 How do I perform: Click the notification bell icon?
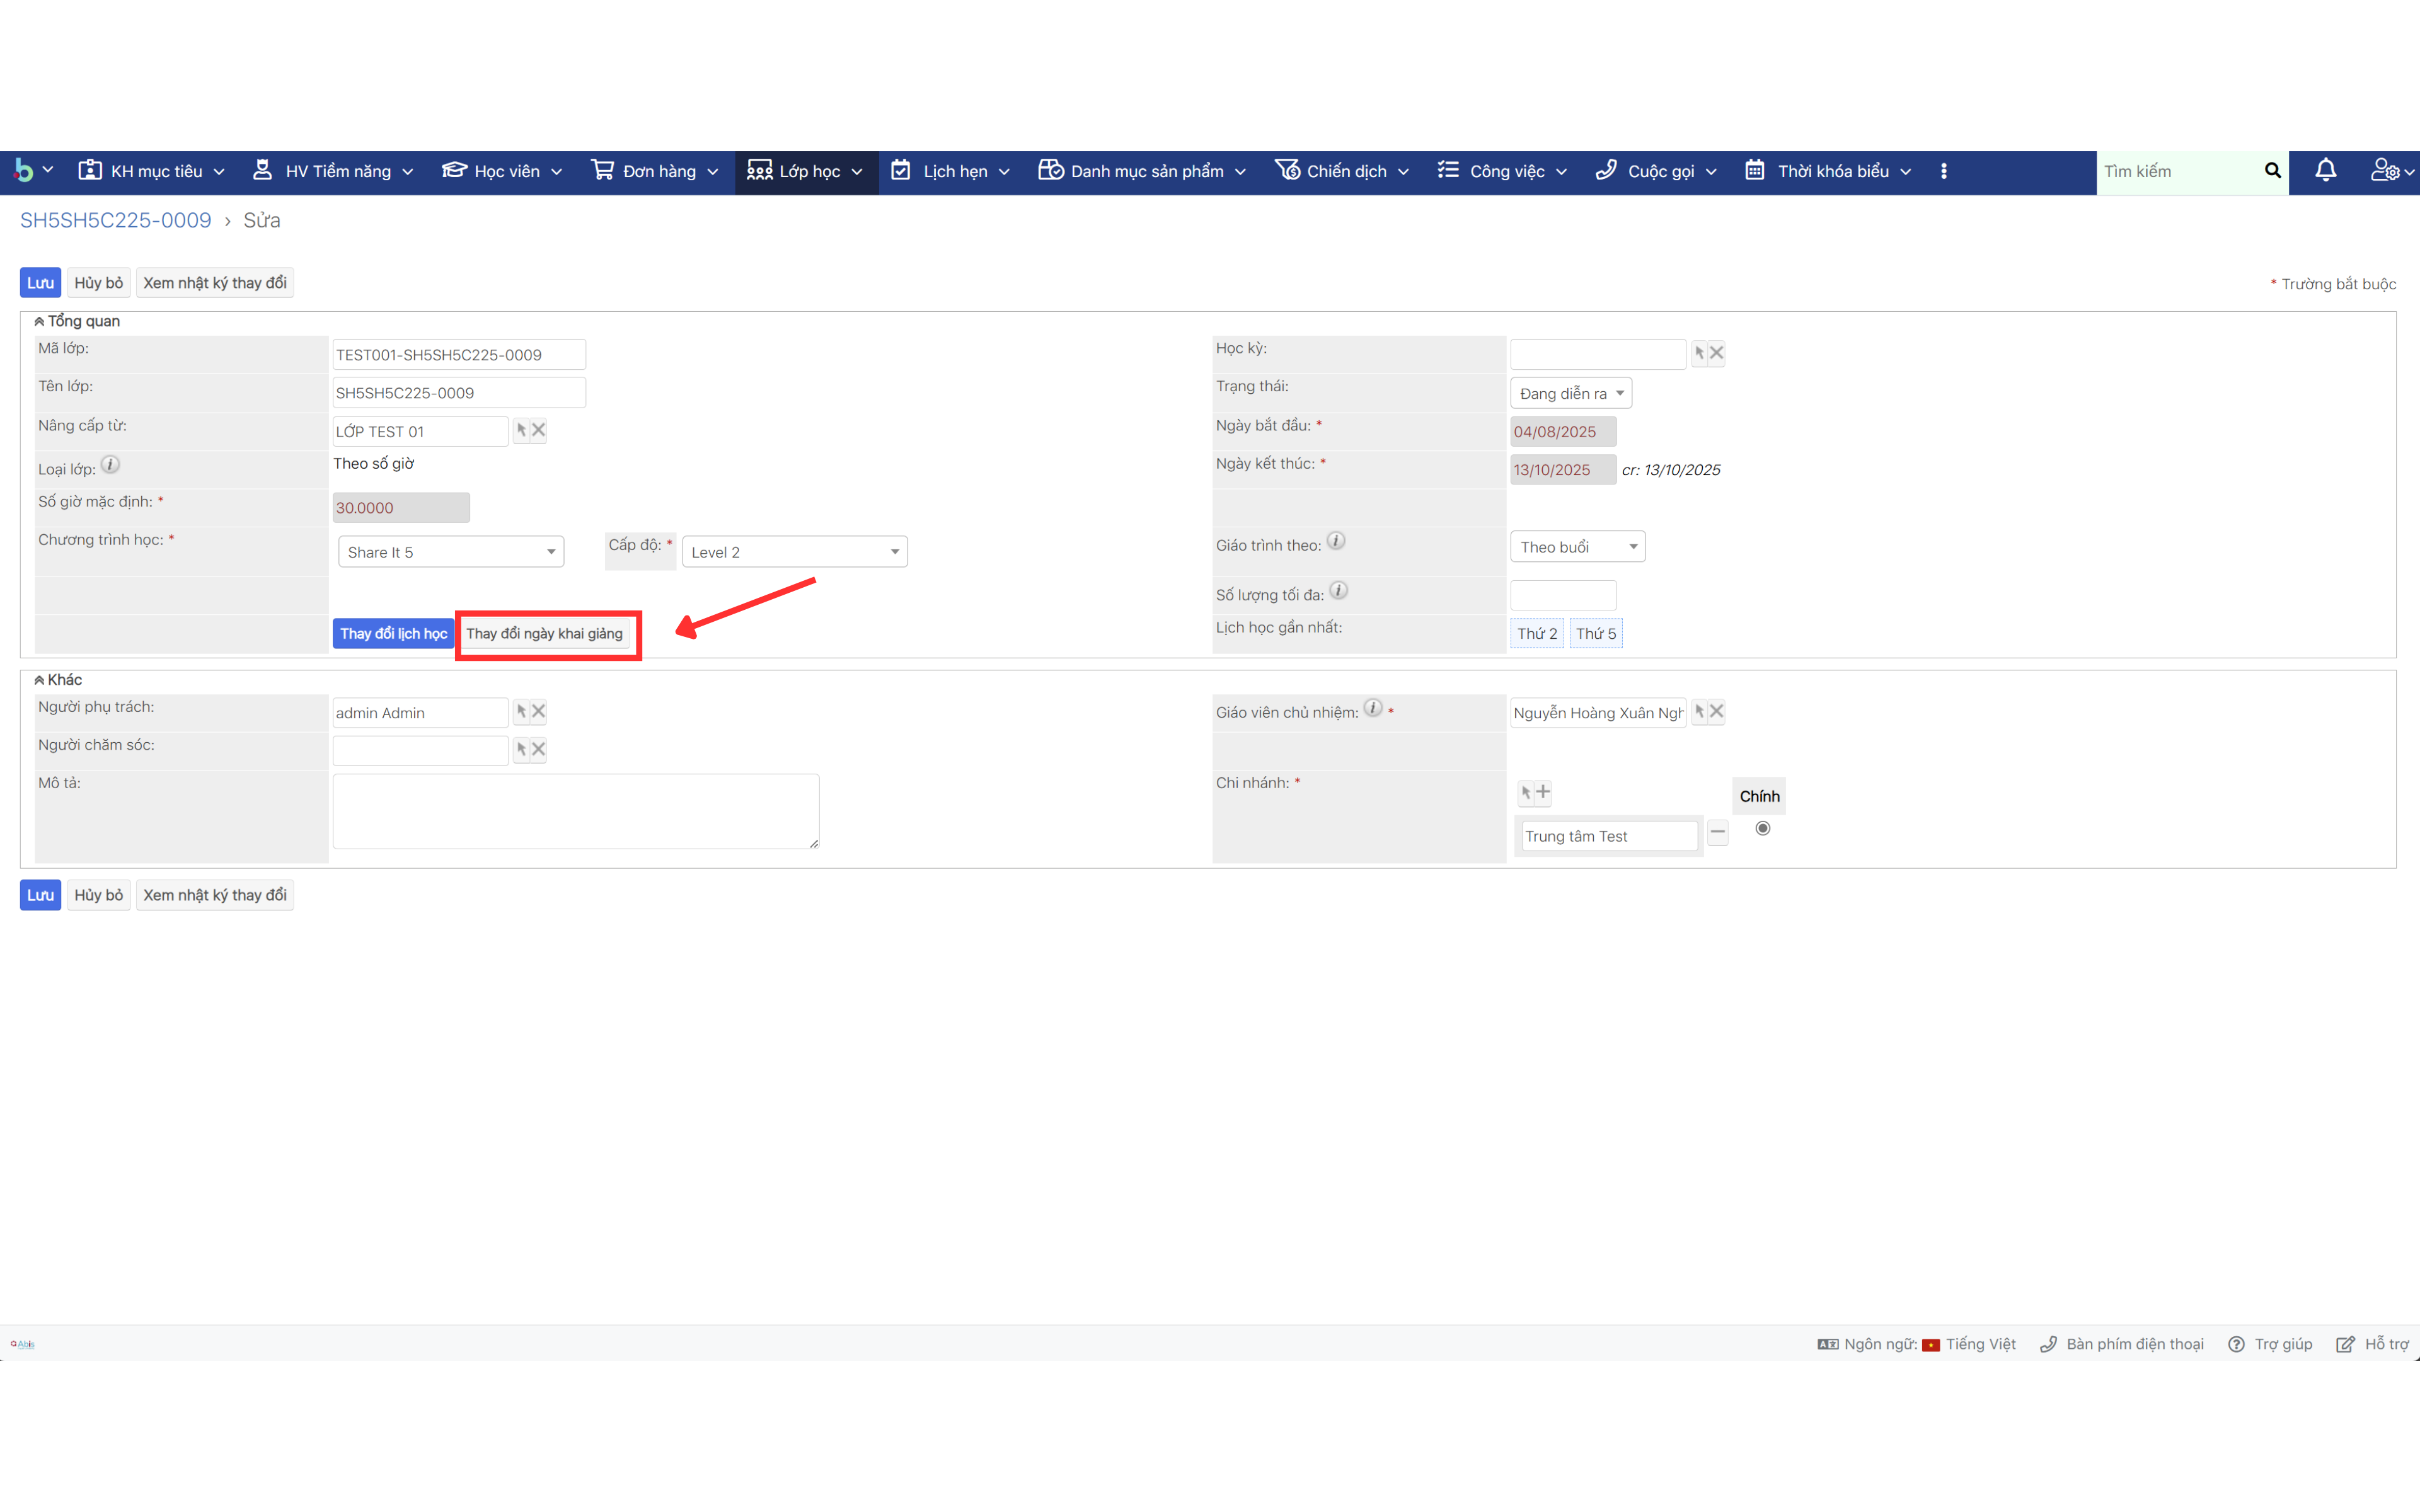(2325, 171)
